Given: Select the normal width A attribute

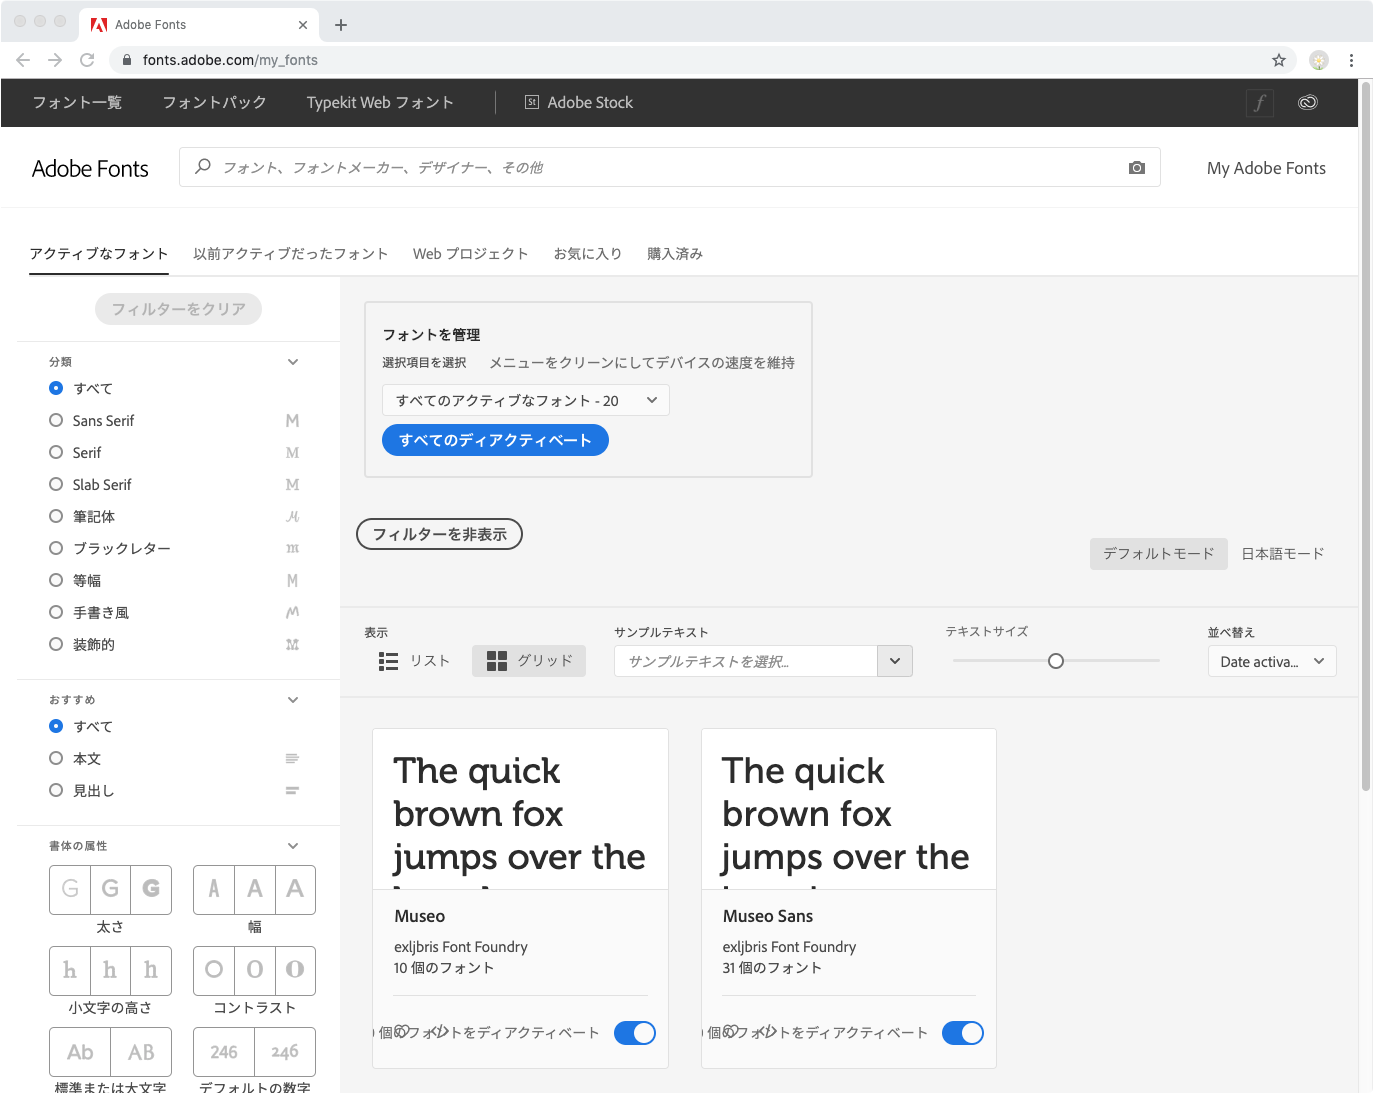Looking at the screenshot, I should [x=255, y=889].
